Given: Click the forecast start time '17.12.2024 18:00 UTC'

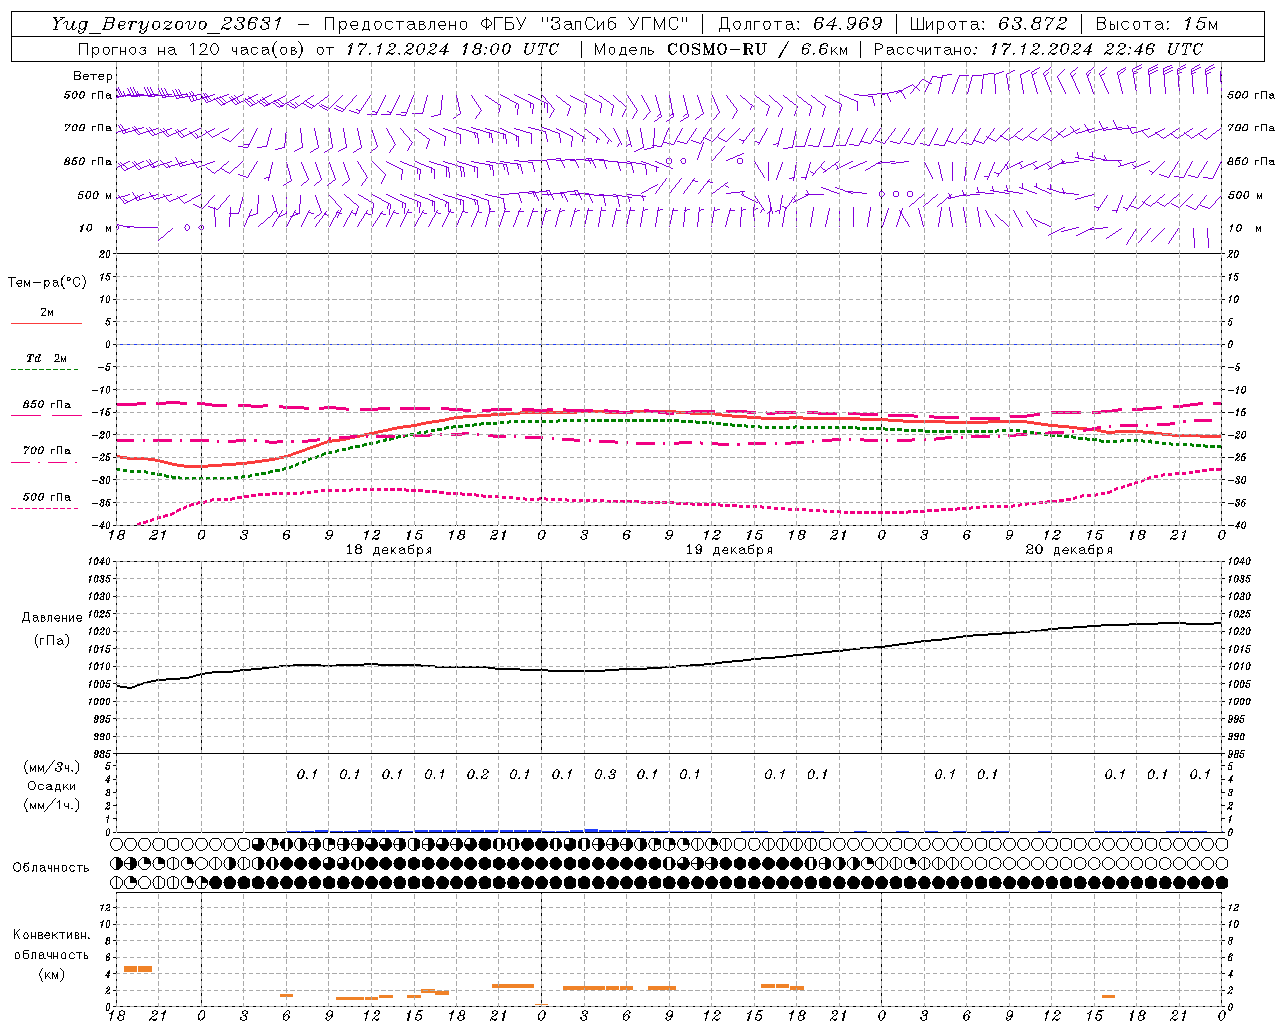Looking at the screenshot, I should [452, 49].
